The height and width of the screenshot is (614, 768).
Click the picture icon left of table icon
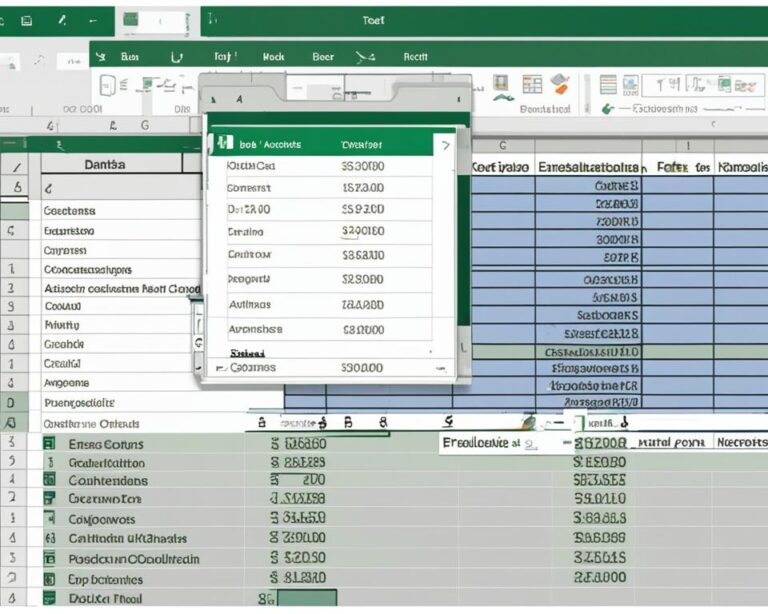[x=502, y=85]
